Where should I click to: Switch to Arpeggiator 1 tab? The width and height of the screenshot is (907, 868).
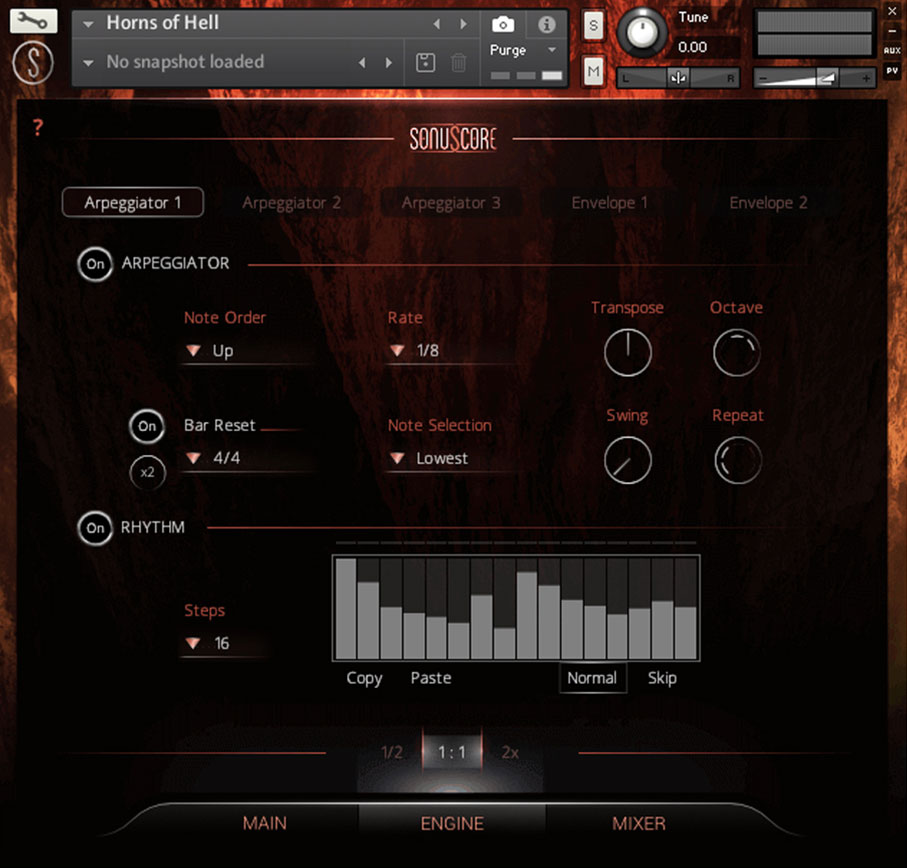click(133, 202)
